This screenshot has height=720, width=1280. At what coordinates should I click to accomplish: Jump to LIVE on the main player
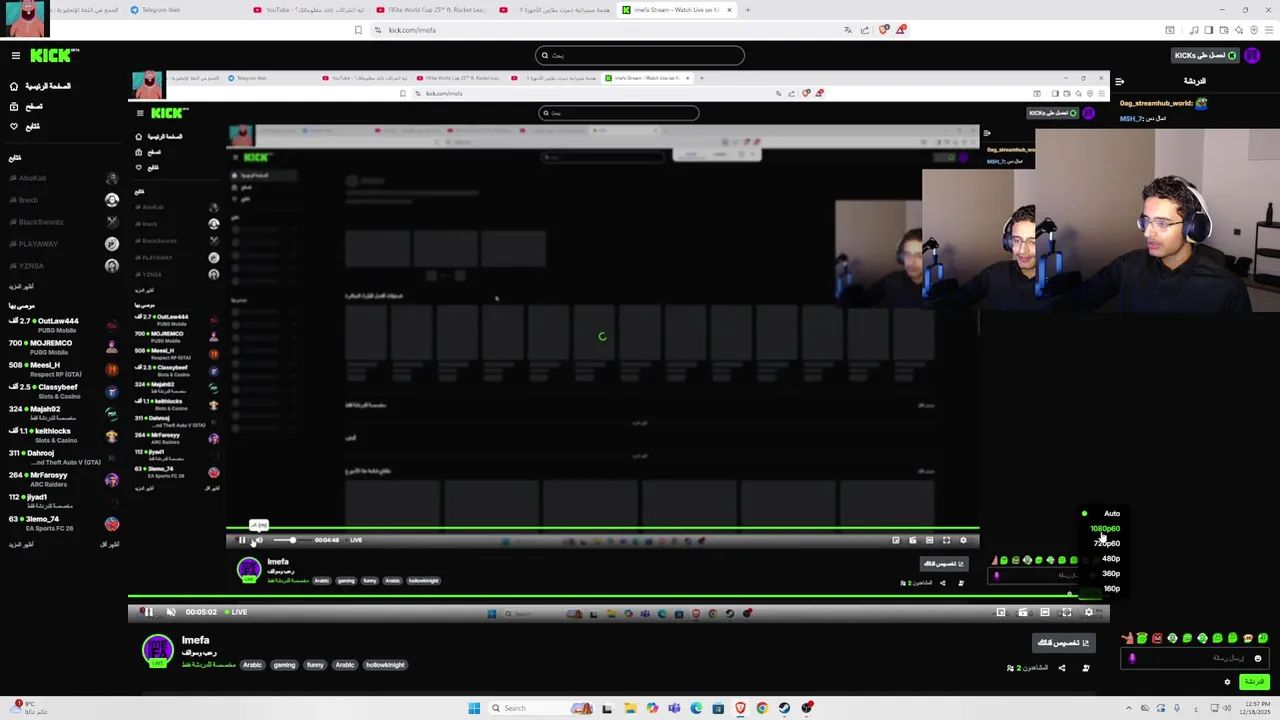237,612
